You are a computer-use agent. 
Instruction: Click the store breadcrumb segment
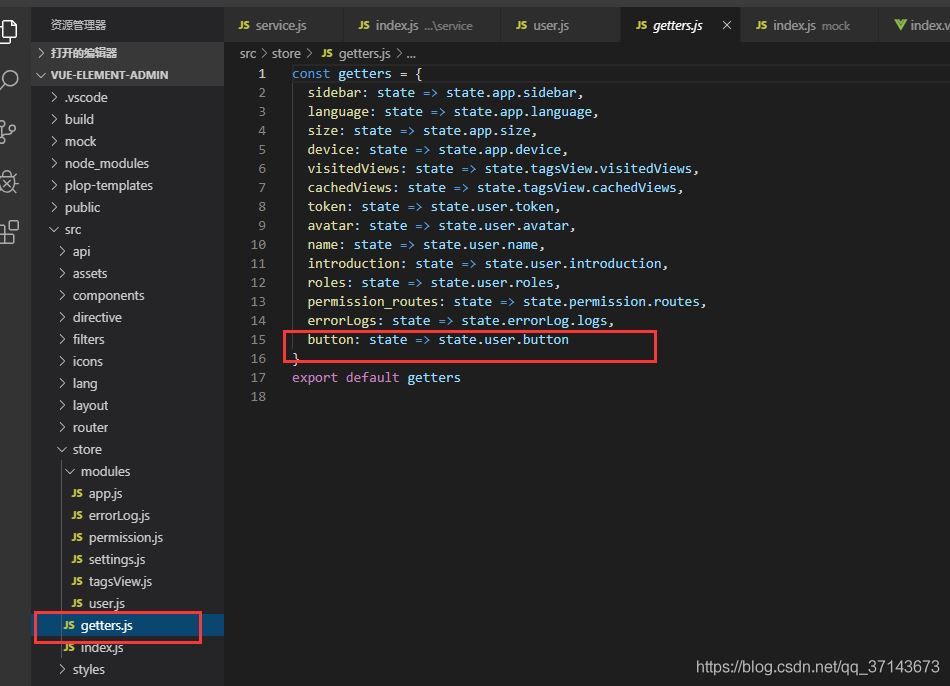[x=286, y=54]
